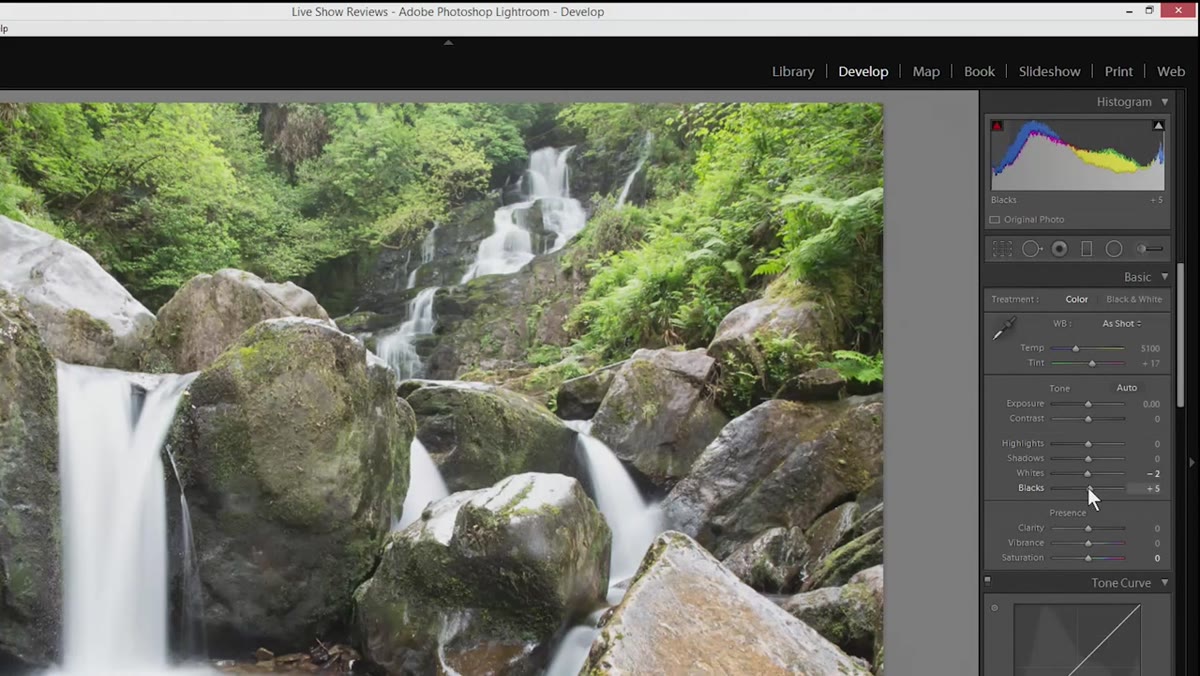Toggle shadow clipping indicator in histogram
The width and height of the screenshot is (1200, 676).
click(x=997, y=126)
